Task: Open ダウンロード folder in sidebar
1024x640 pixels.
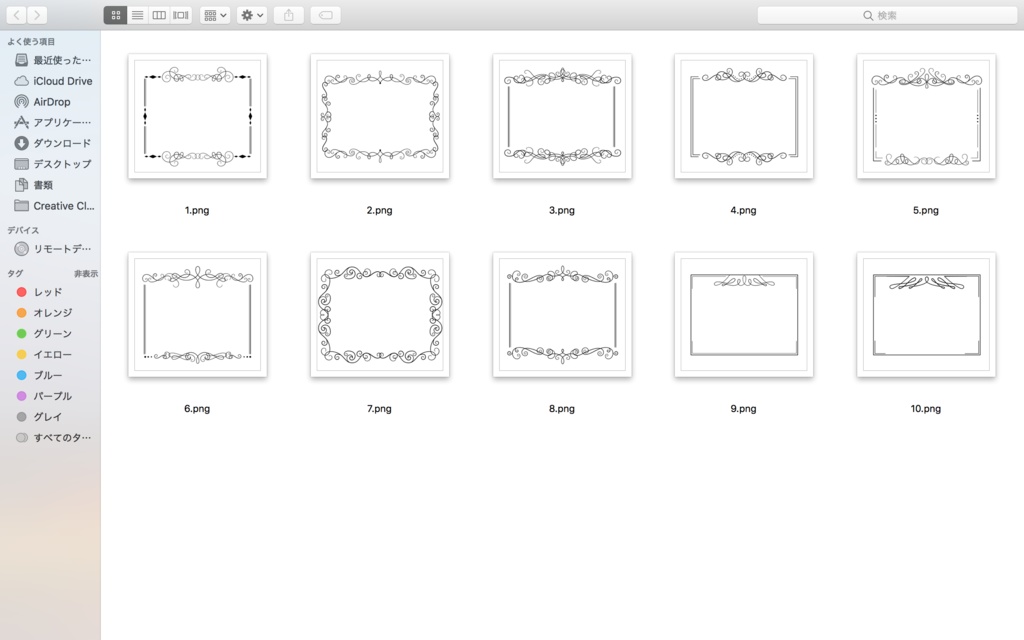Action: pyautogui.click(x=52, y=143)
